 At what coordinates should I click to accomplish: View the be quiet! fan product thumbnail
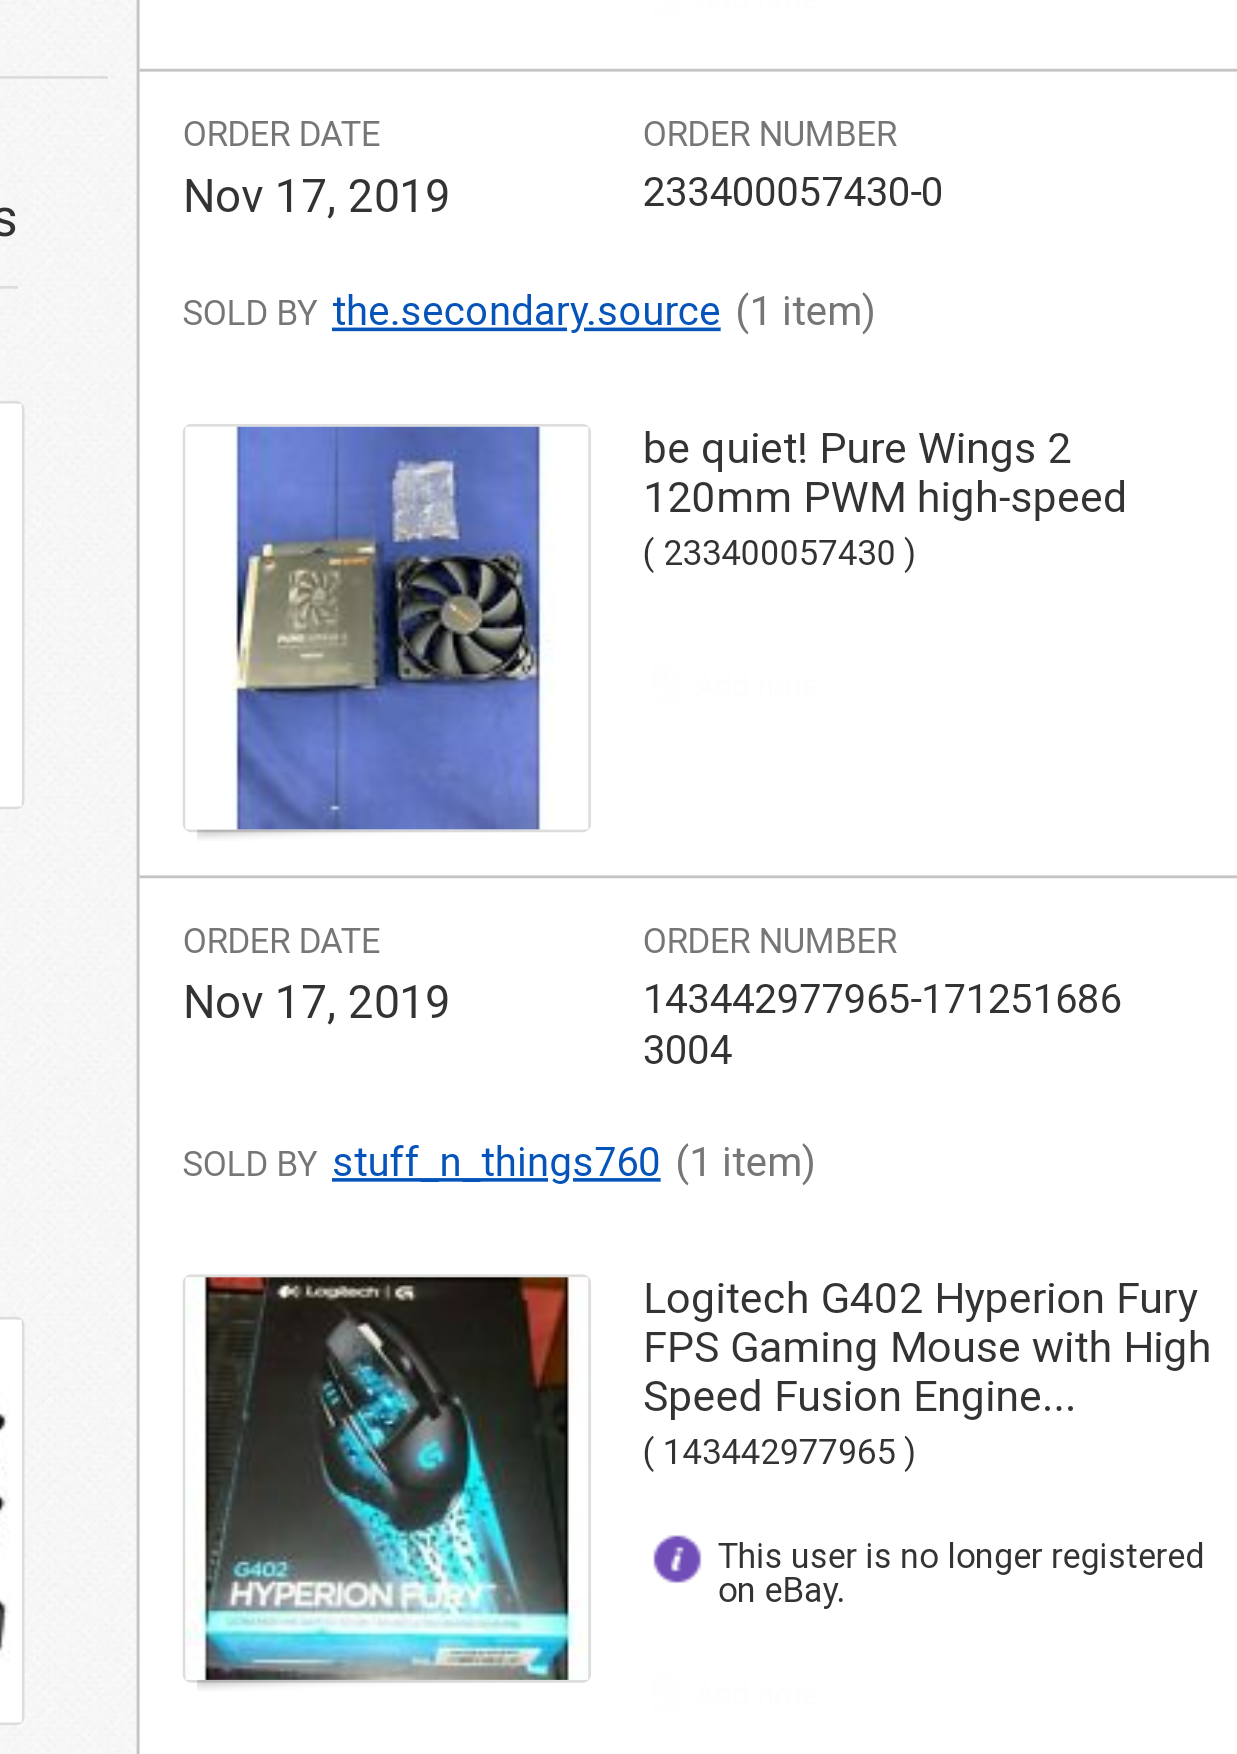(x=387, y=628)
